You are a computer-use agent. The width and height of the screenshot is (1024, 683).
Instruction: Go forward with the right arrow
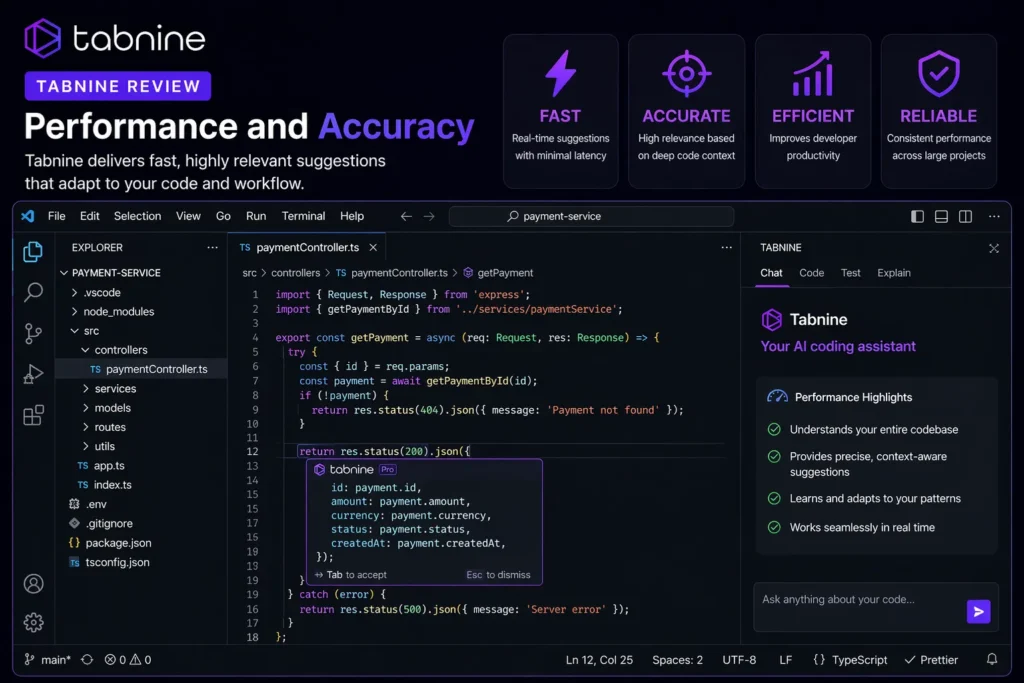429,216
